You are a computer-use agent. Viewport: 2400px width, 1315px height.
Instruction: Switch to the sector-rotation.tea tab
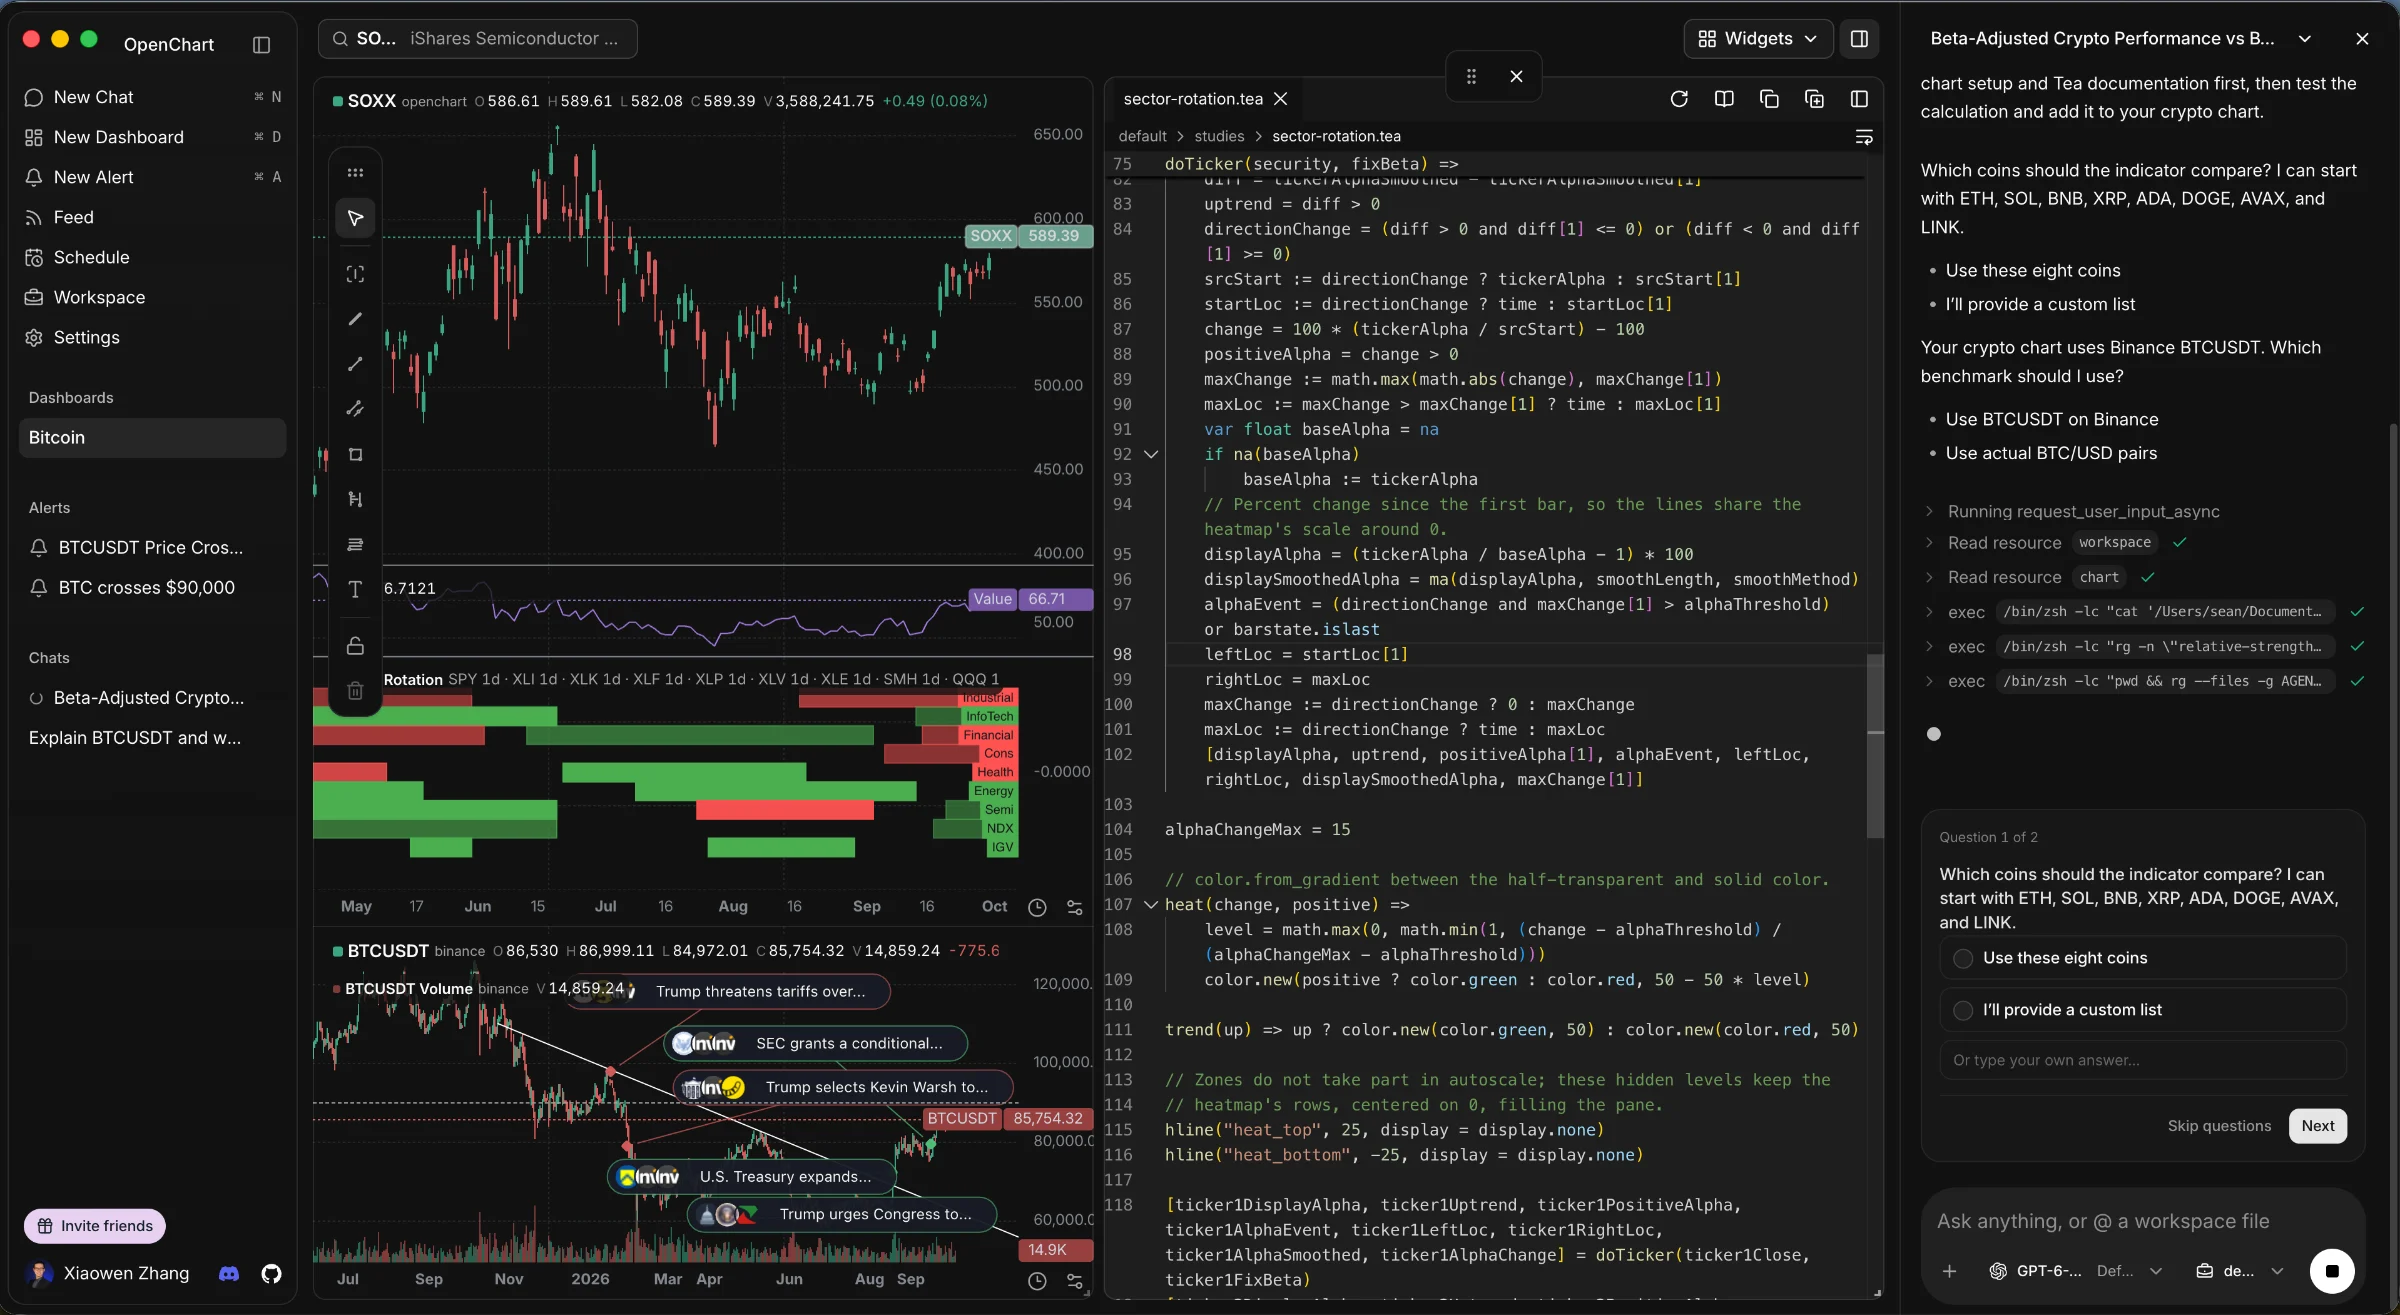point(1193,99)
